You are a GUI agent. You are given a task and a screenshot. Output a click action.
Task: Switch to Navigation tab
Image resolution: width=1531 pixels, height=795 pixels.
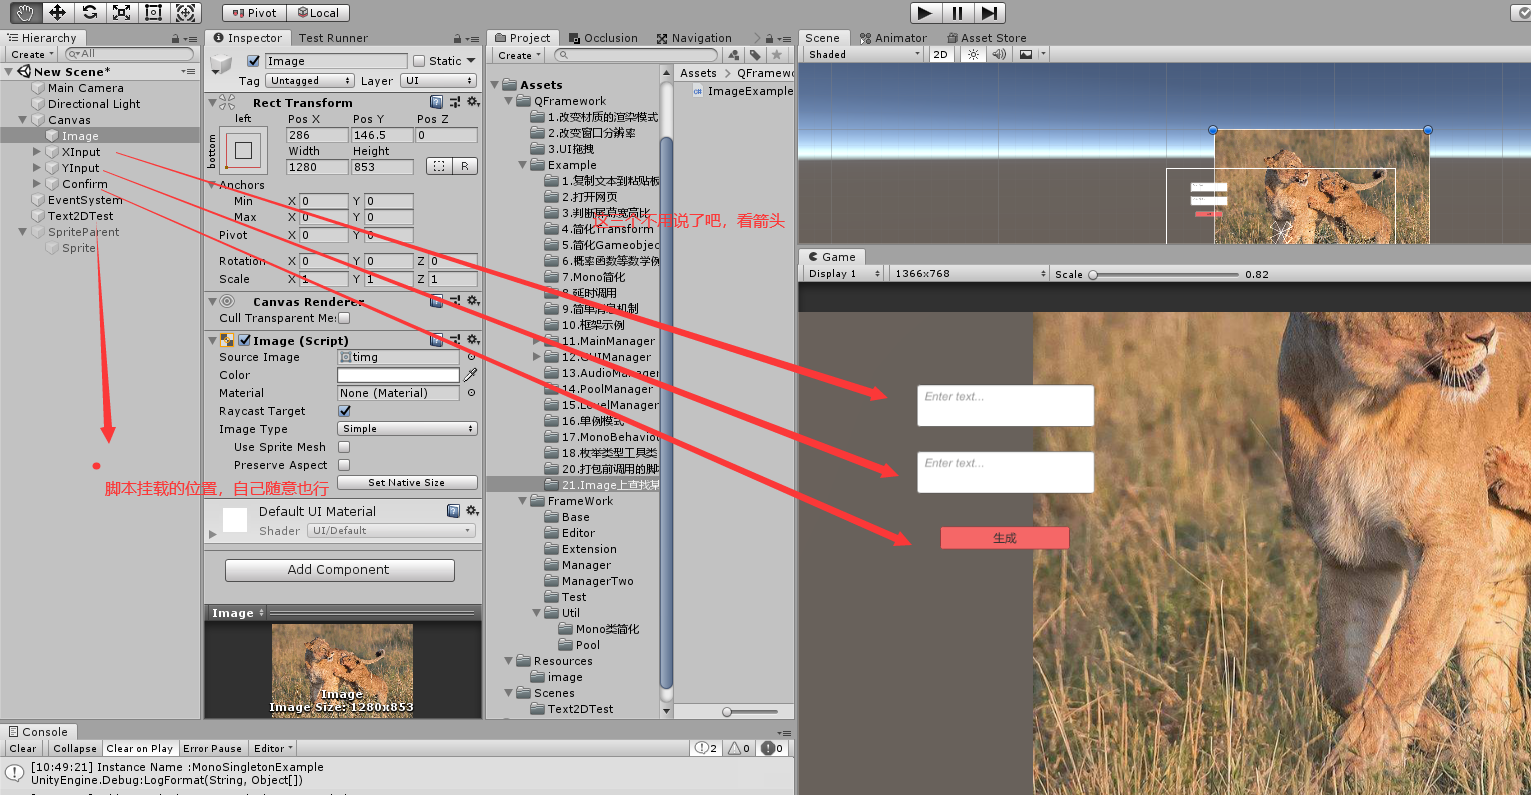pyautogui.click(x=694, y=38)
